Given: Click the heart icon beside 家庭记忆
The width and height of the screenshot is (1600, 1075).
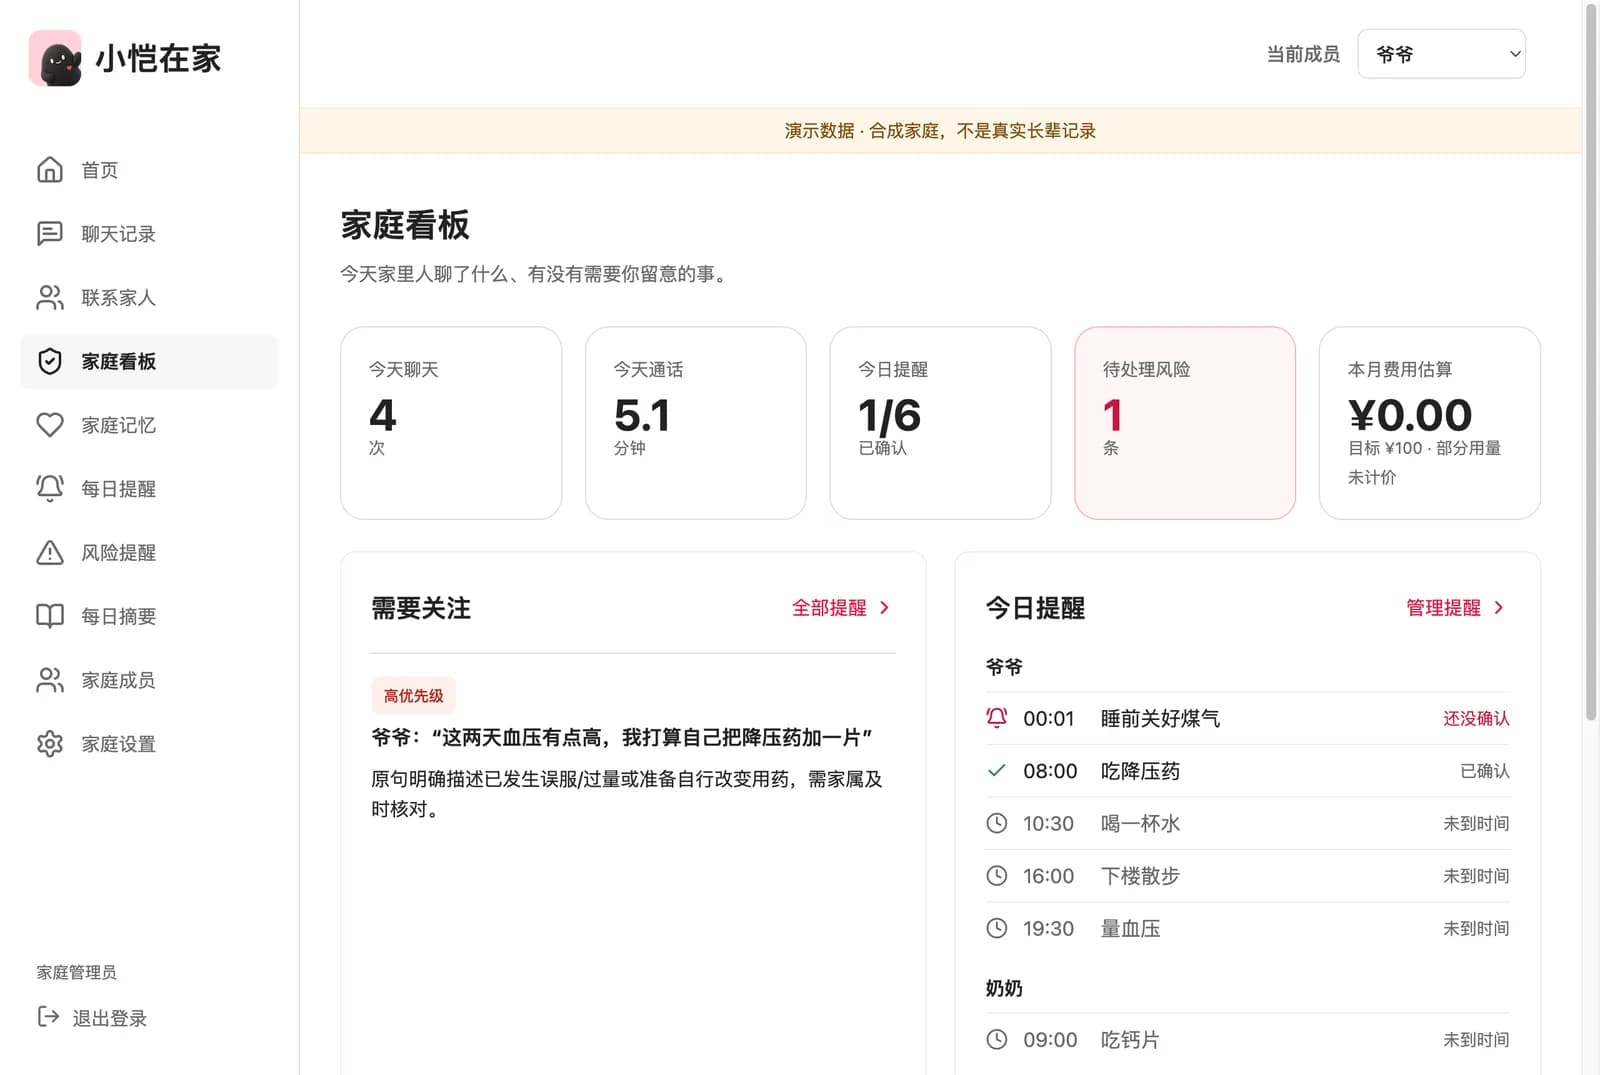Looking at the screenshot, I should (x=50, y=425).
